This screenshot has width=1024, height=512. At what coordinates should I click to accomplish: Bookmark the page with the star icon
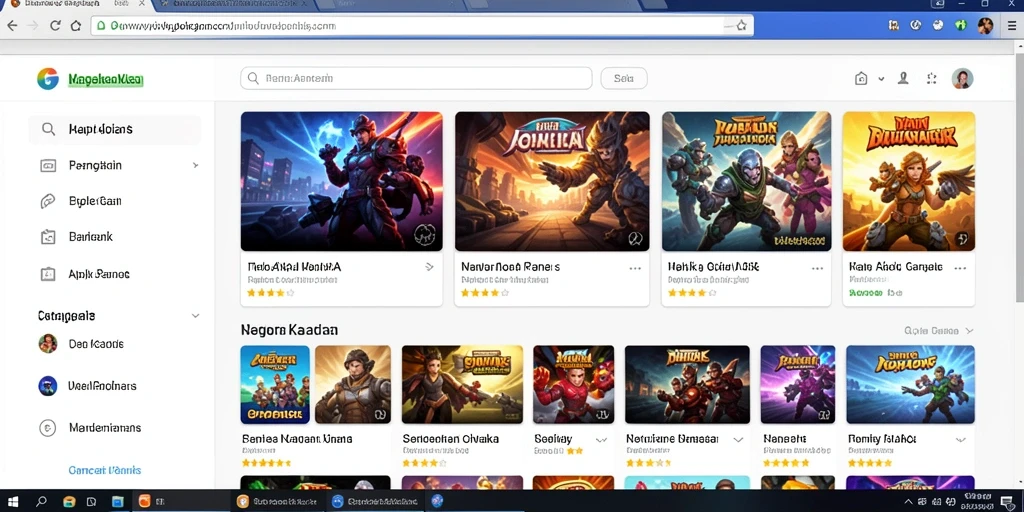coord(741,26)
